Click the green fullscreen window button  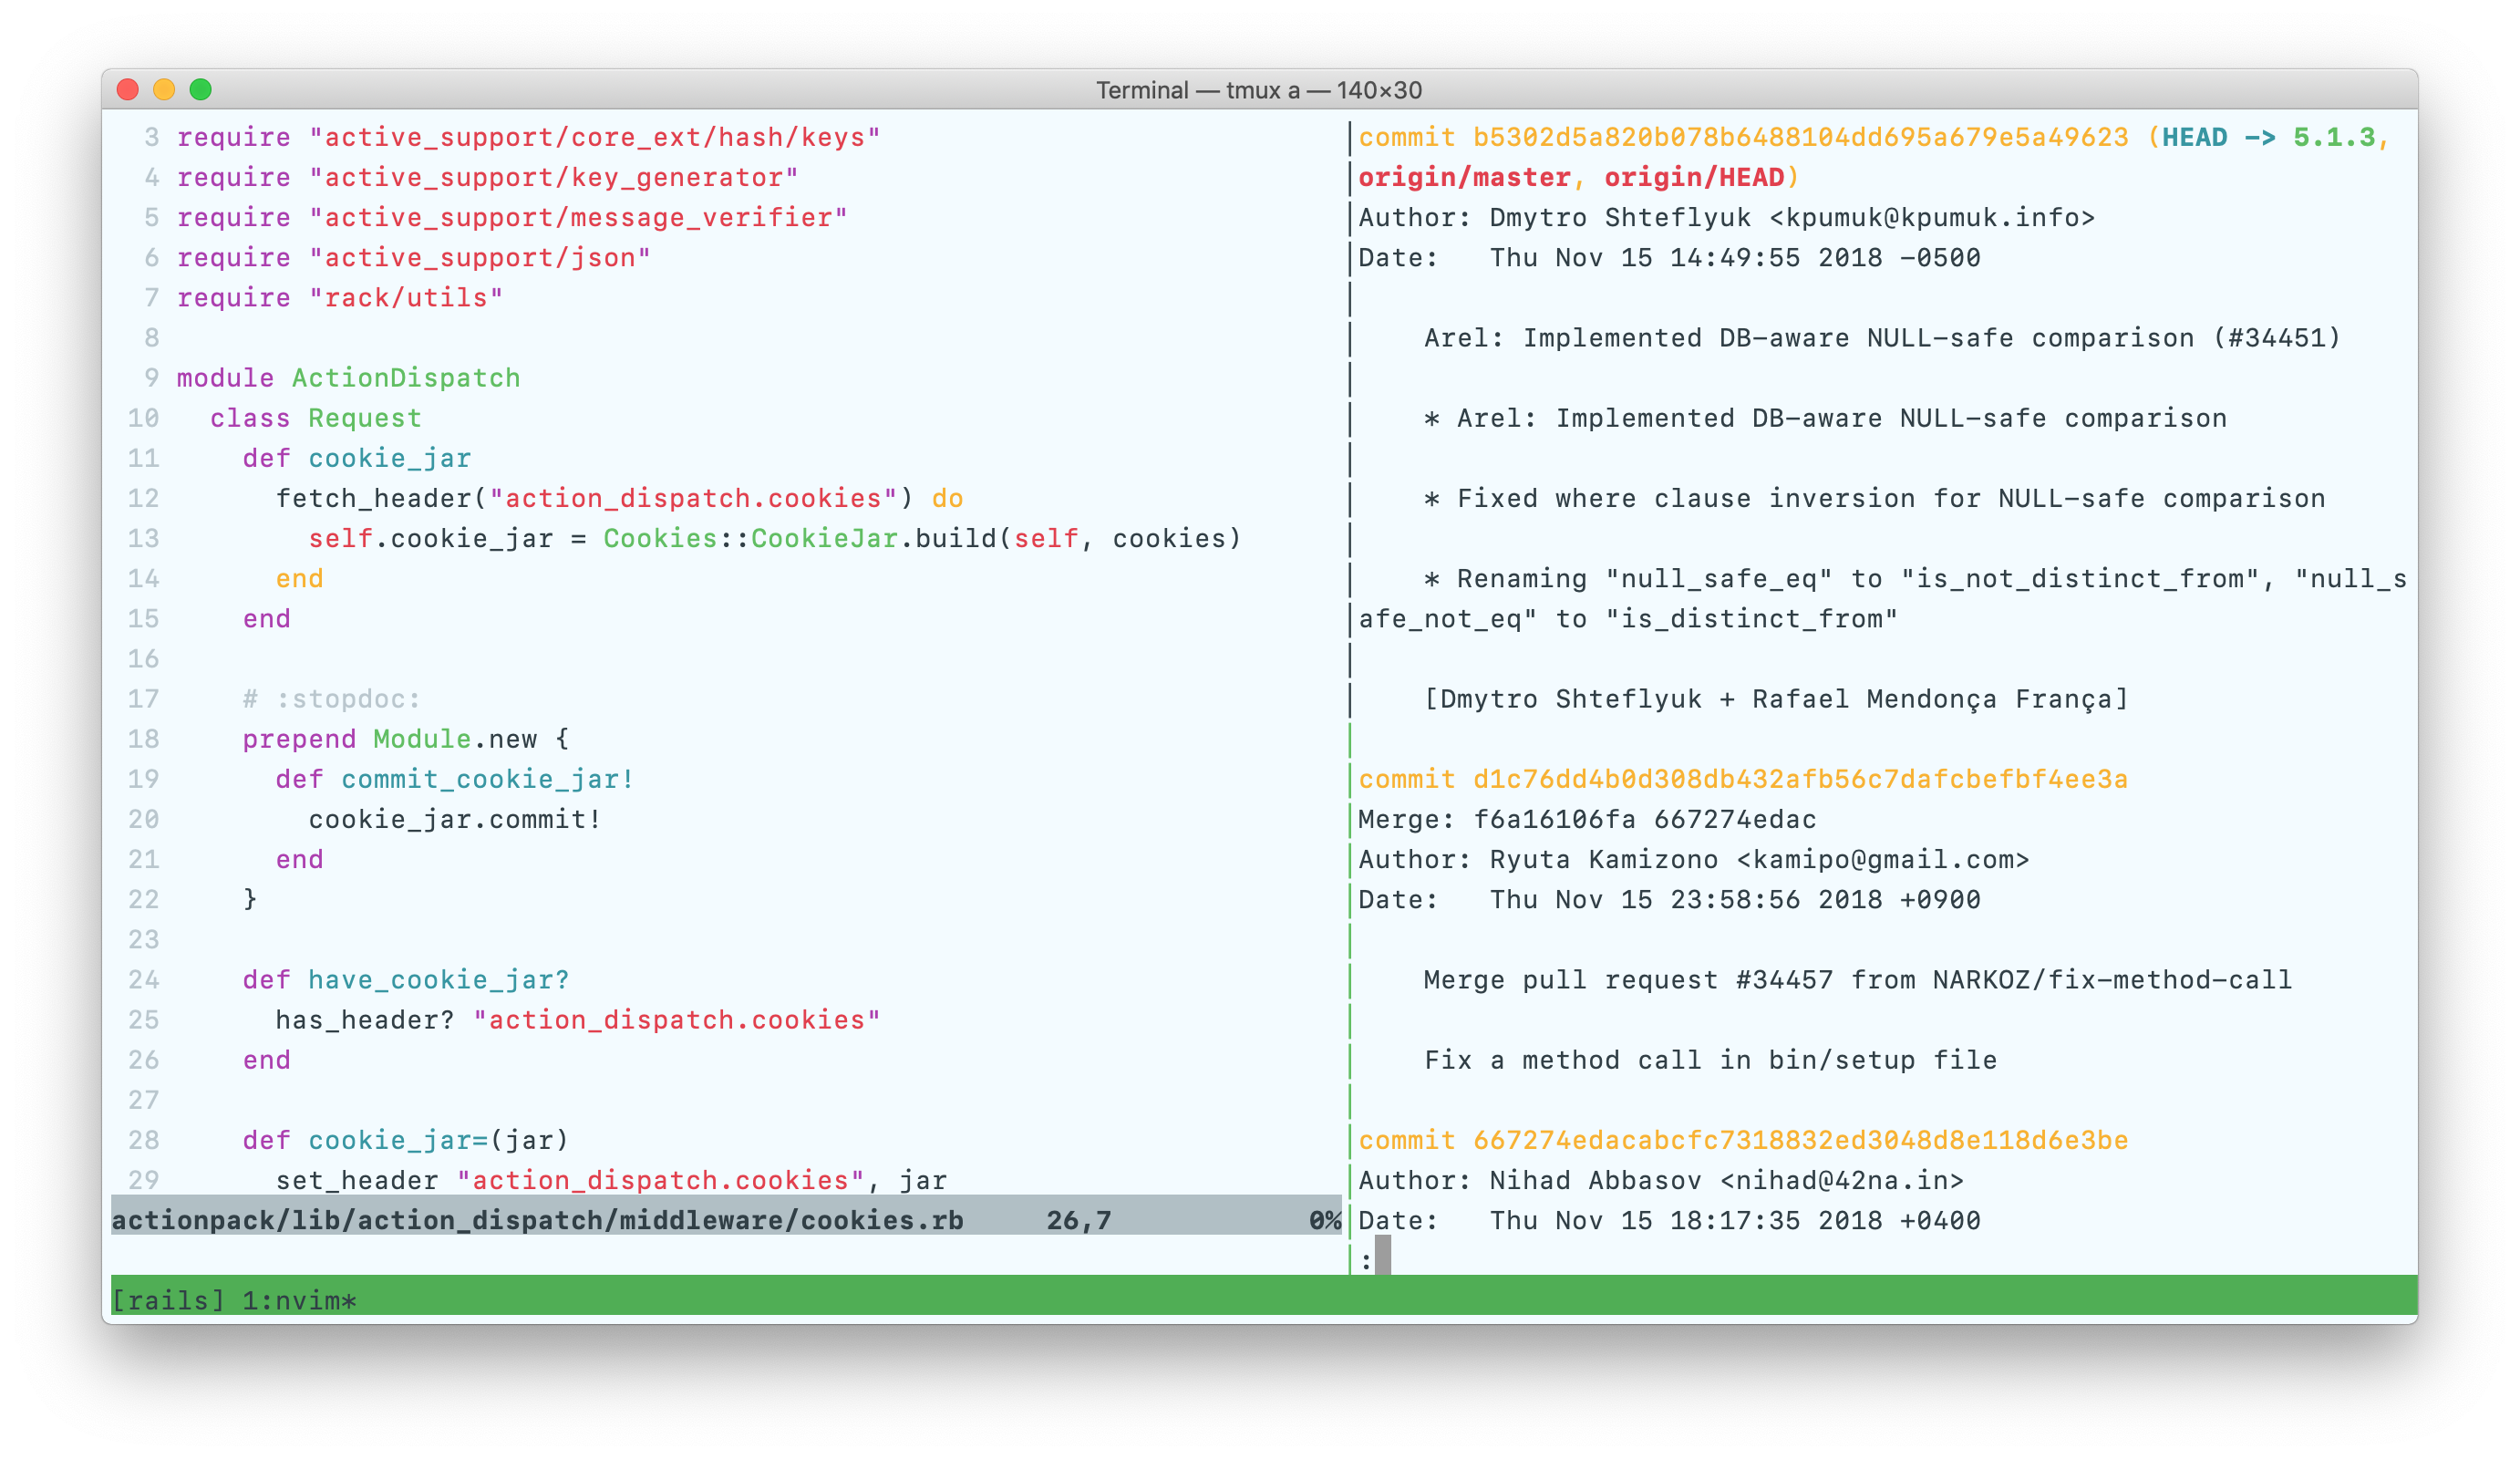201,90
